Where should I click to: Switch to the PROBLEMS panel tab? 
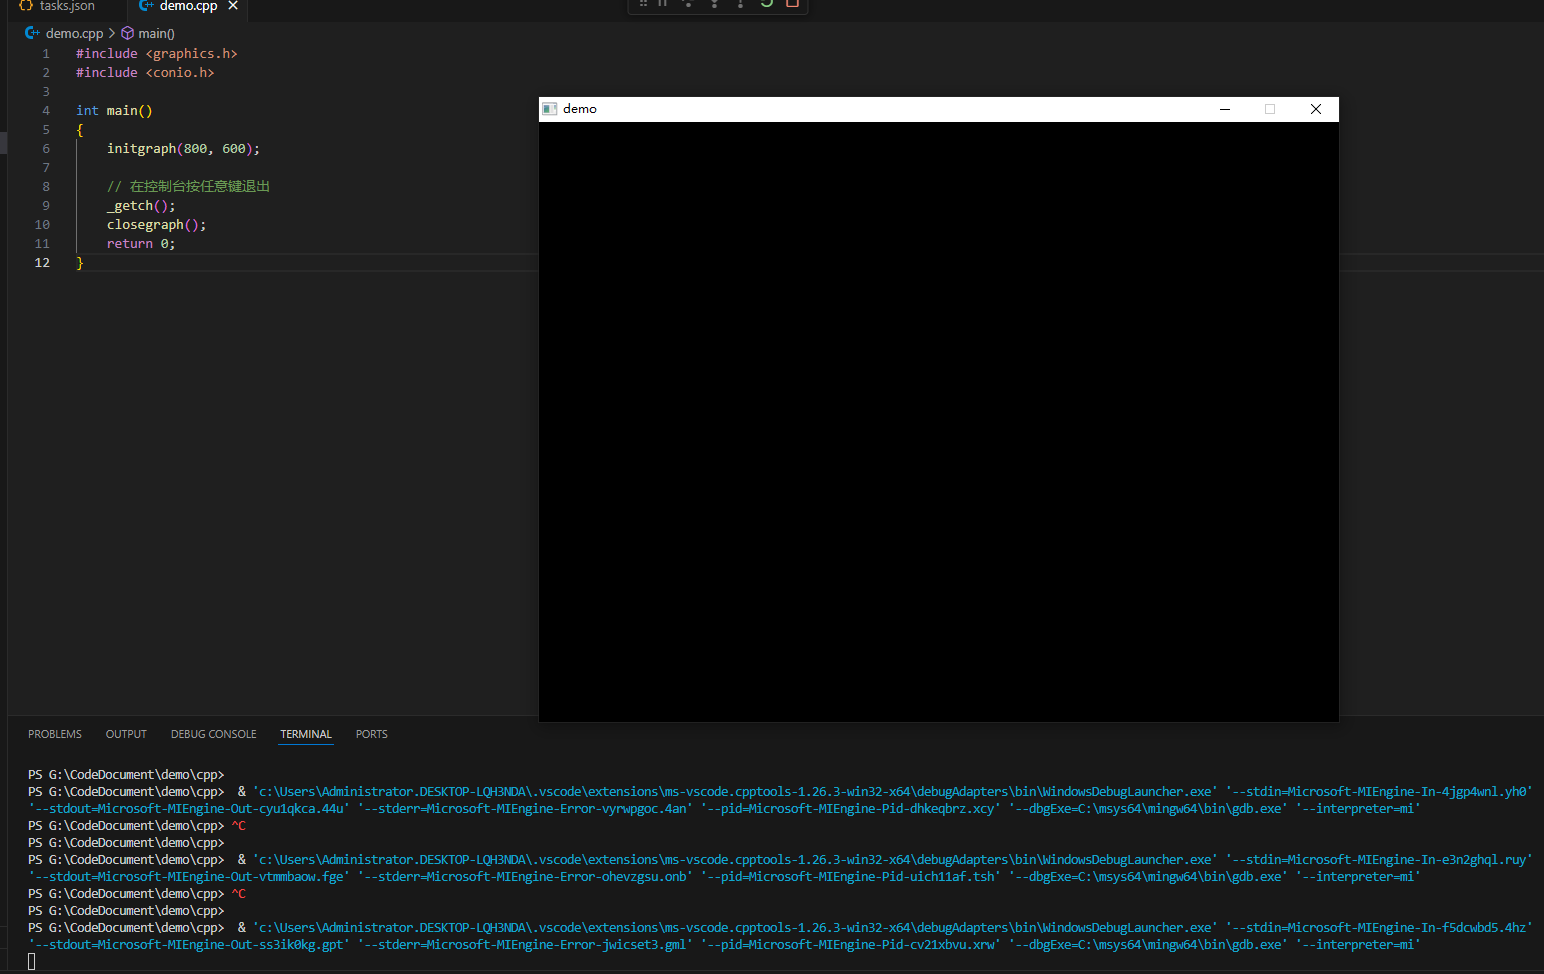54,733
